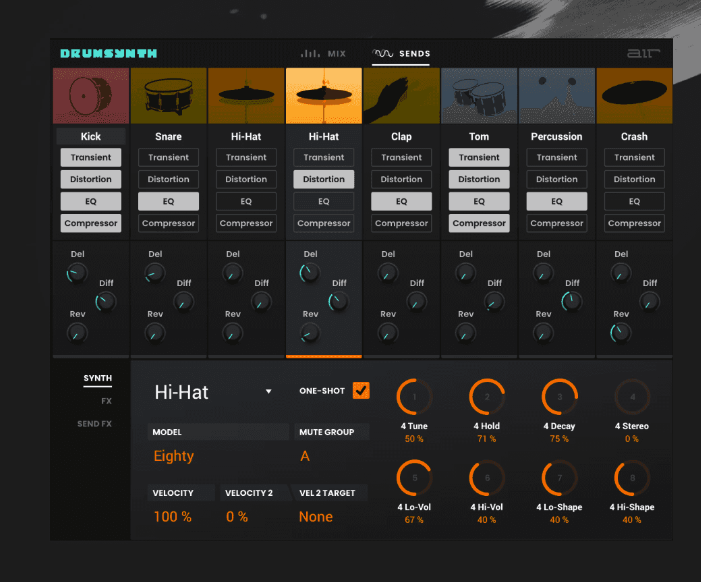Image resolution: width=701 pixels, height=582 pixels.
Task: Open the Send FX section
Action: 94,424
